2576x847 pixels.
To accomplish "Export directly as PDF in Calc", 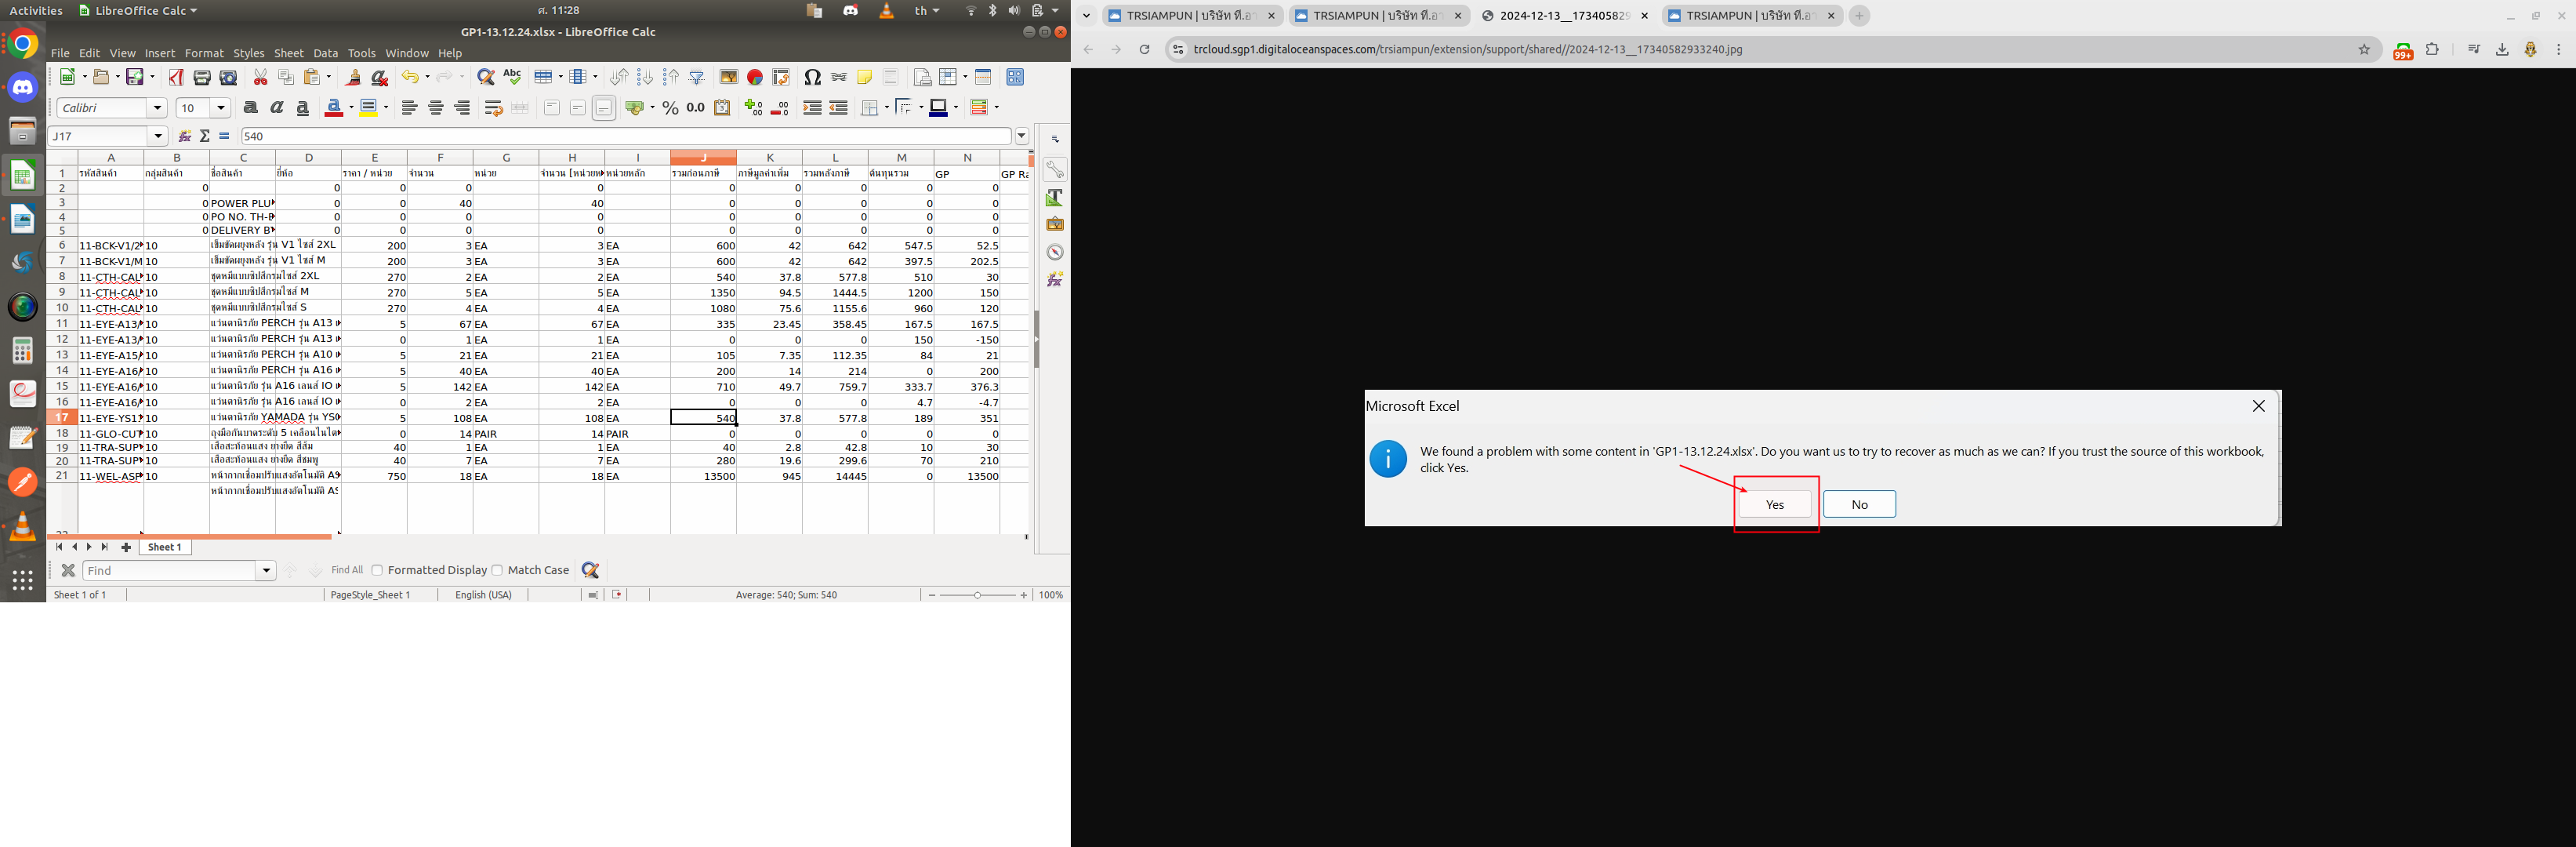I will pos(176,77).
